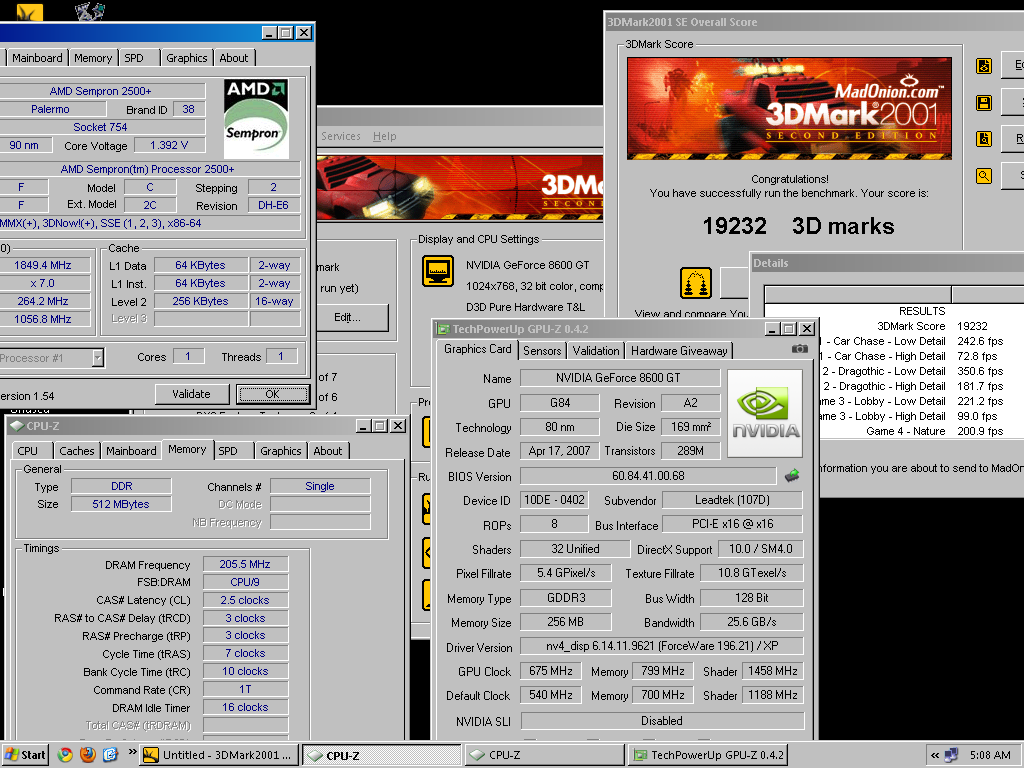Switch to SPD tab in lower CPU-Z window

(228, 451)
